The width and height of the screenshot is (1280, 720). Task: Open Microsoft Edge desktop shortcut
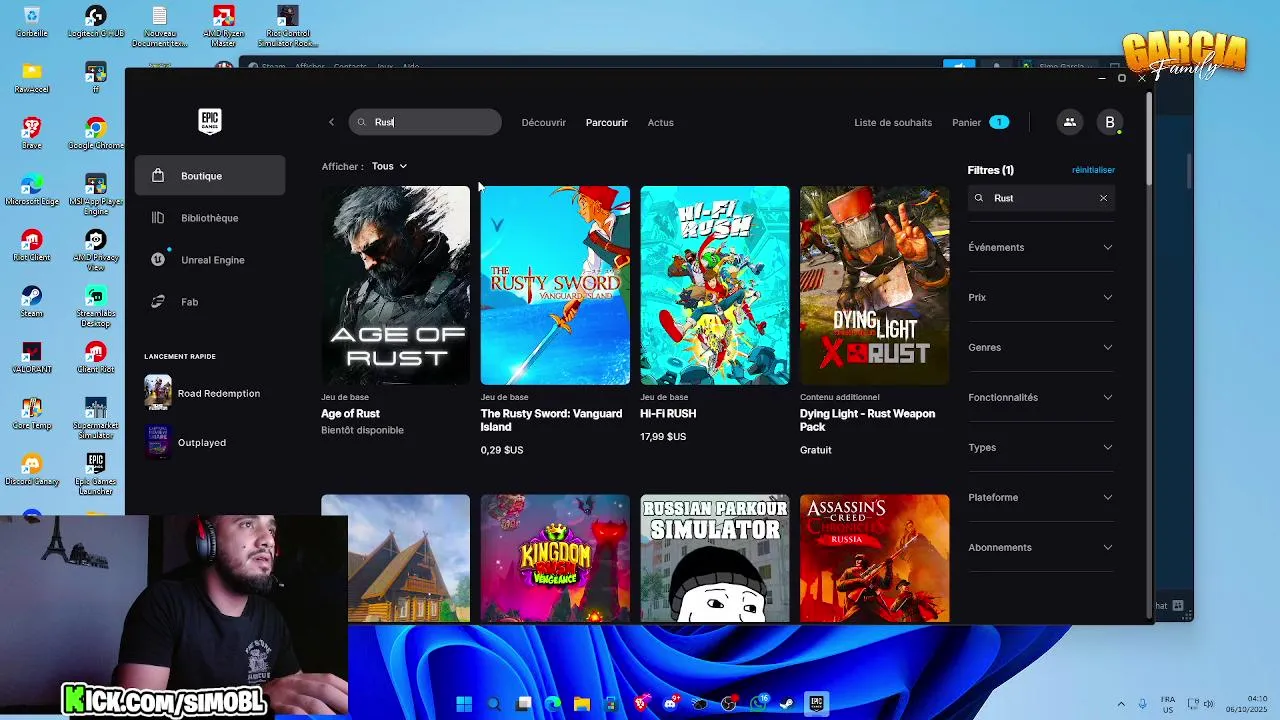click(32, 189)
